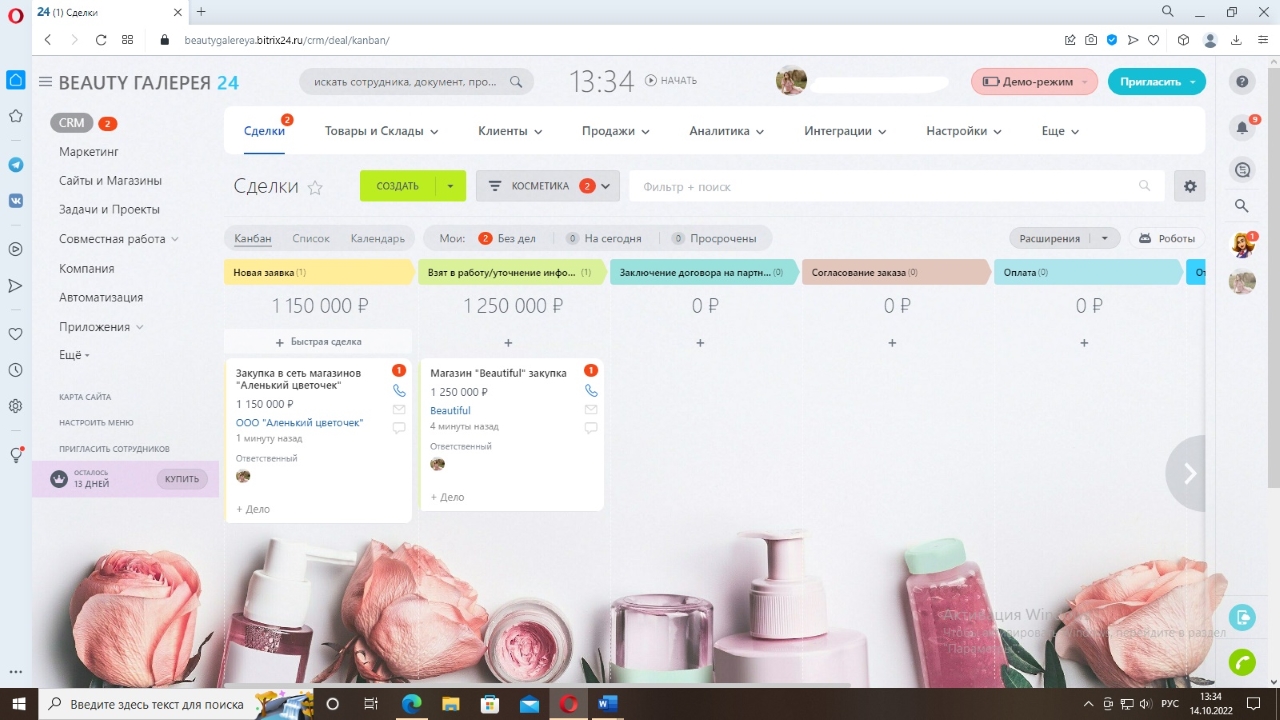
Task: Expand the Продажи menu
Action: tap(616, 131)
